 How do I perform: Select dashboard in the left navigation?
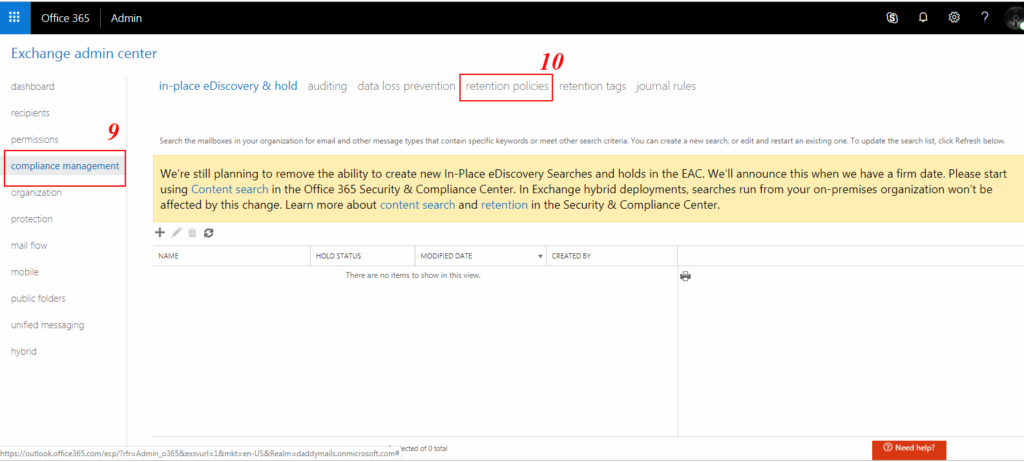click(x=33, y=86)
